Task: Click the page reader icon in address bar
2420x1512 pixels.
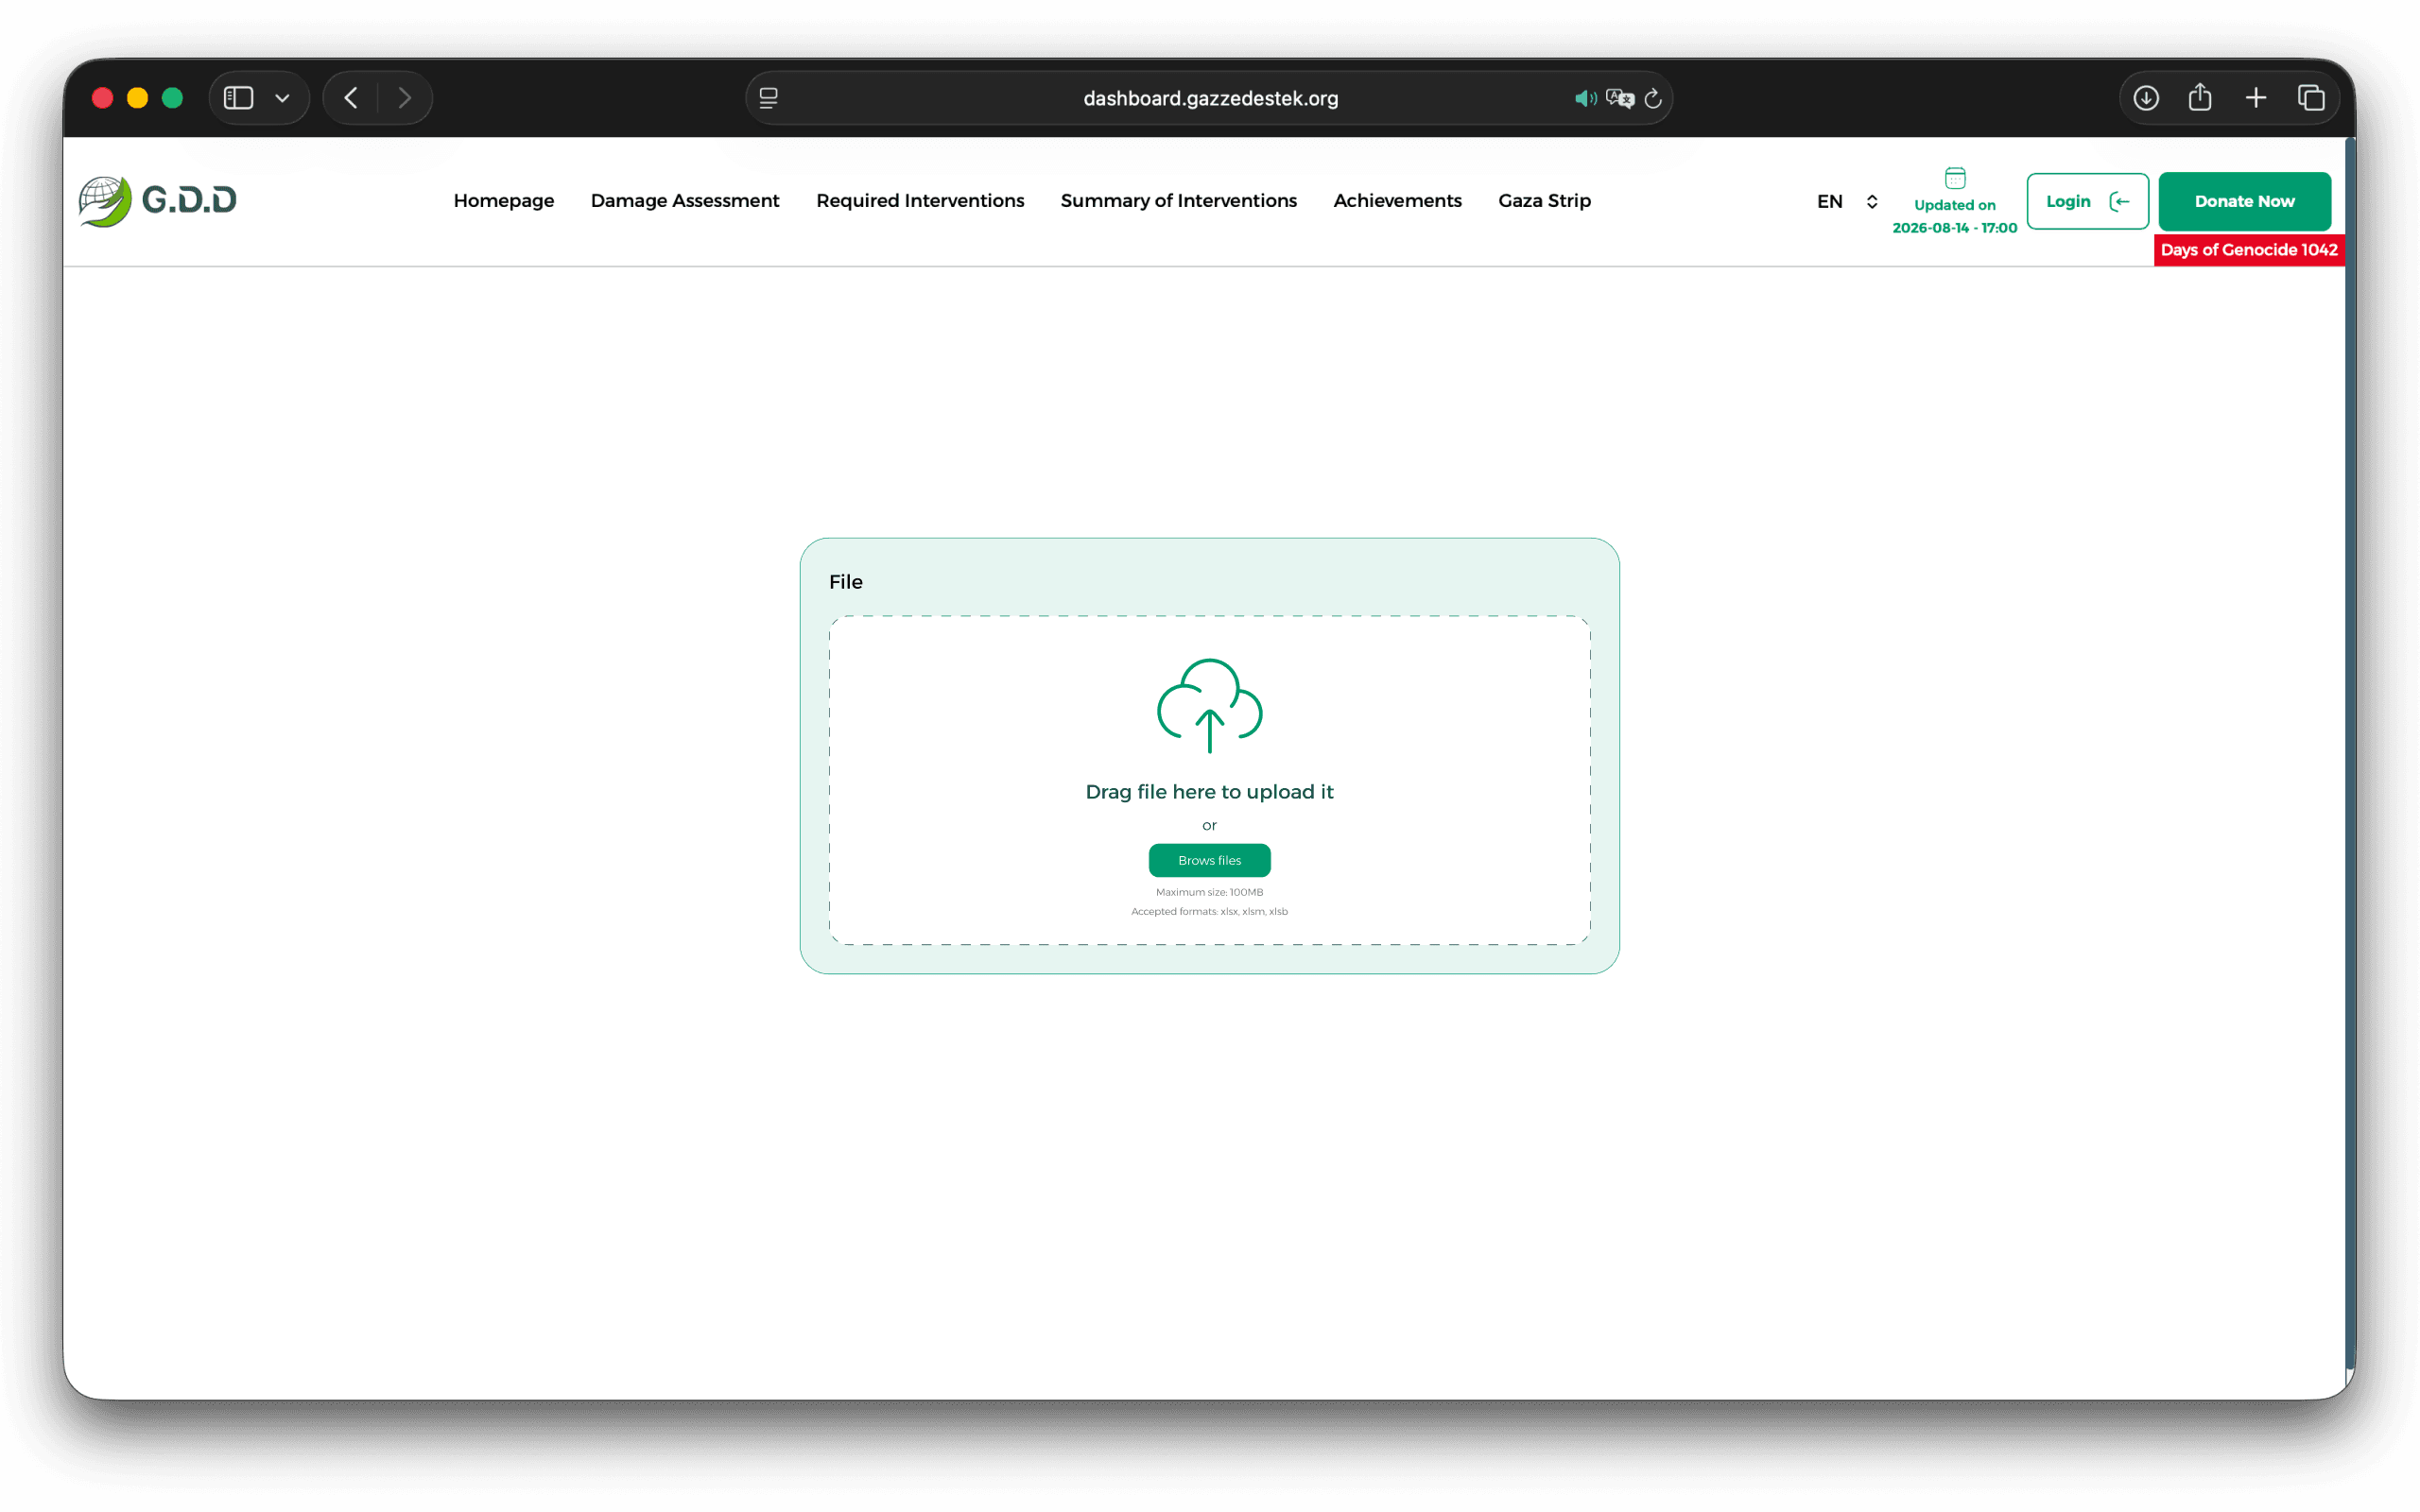Action: [768, 98]
